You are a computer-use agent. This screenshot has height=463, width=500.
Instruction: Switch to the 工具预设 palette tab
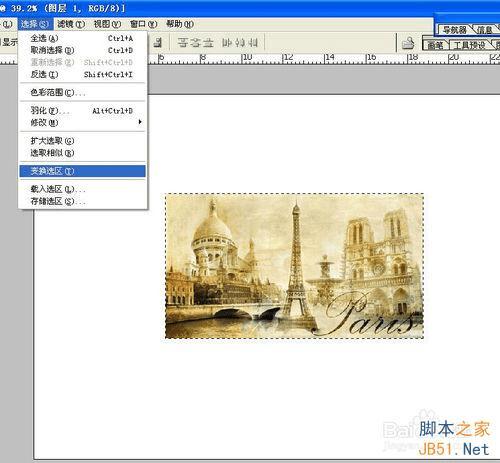(x=469, y=45)
